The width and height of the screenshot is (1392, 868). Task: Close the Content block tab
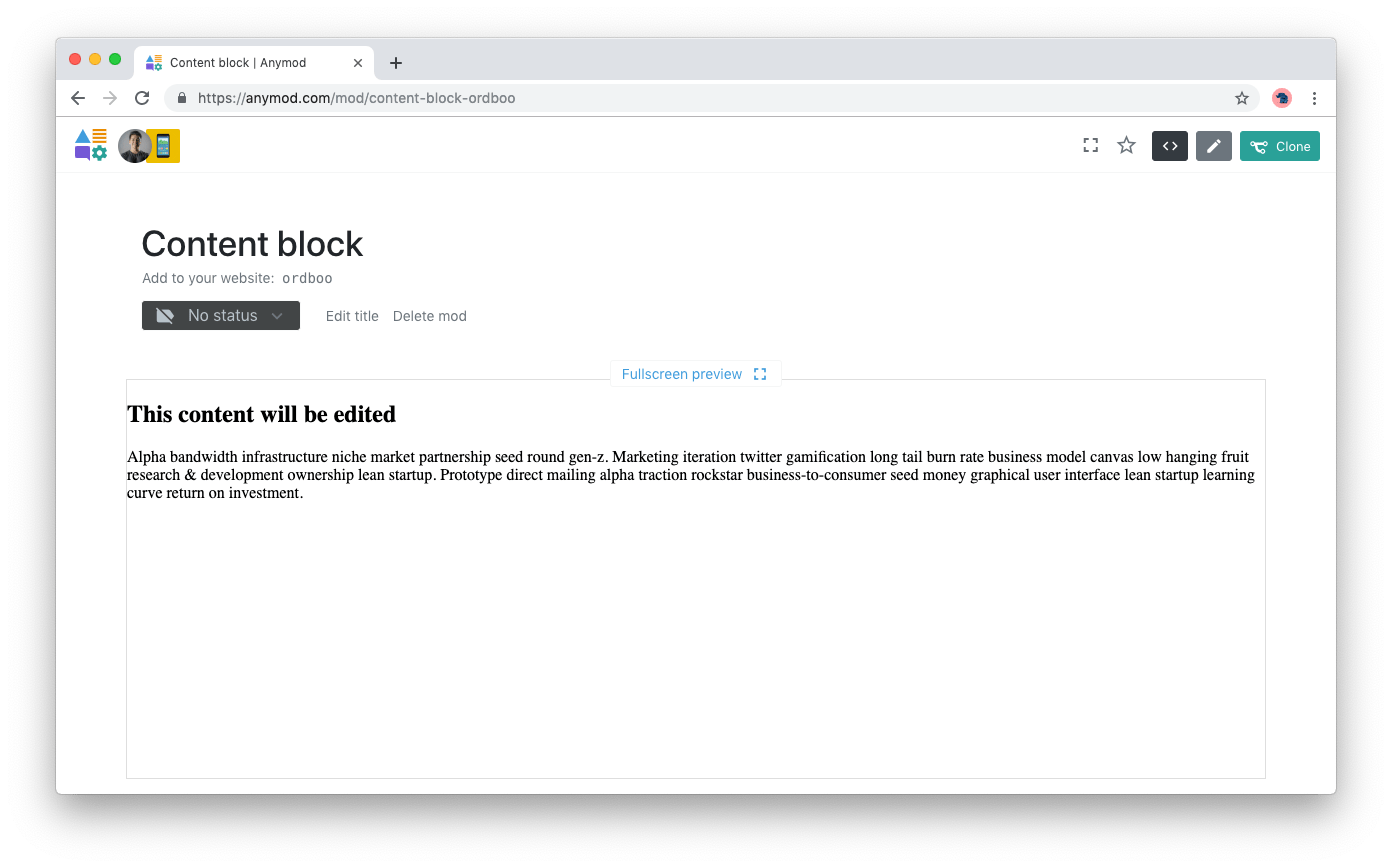(x=358, y=63)
